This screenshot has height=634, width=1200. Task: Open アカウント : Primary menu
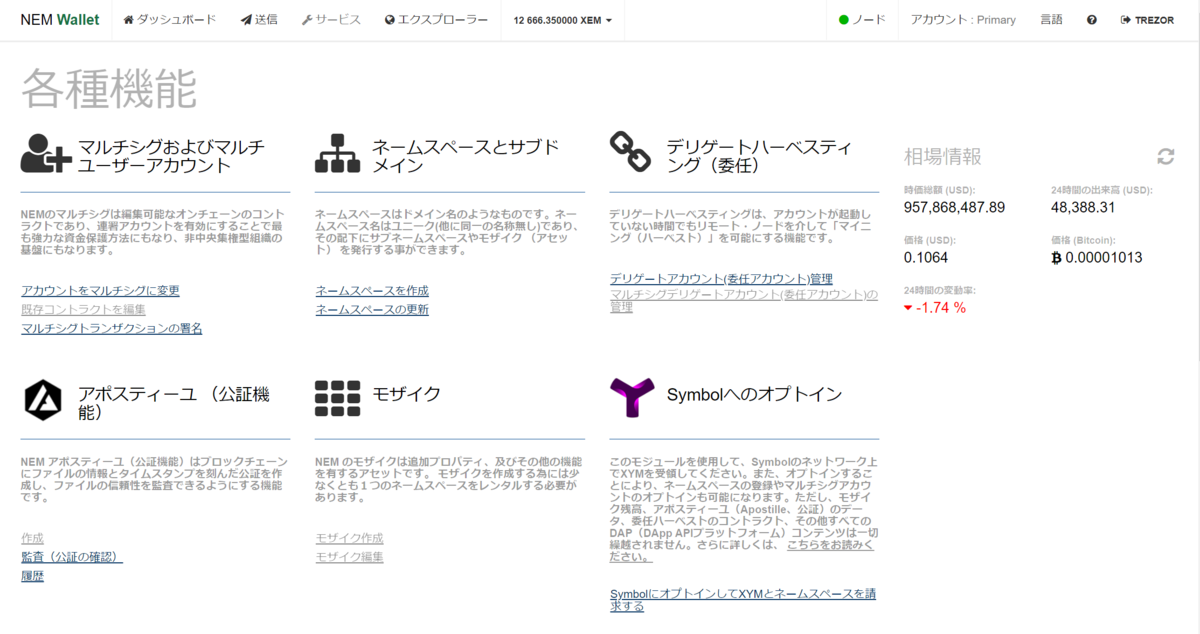click(963, 20)
